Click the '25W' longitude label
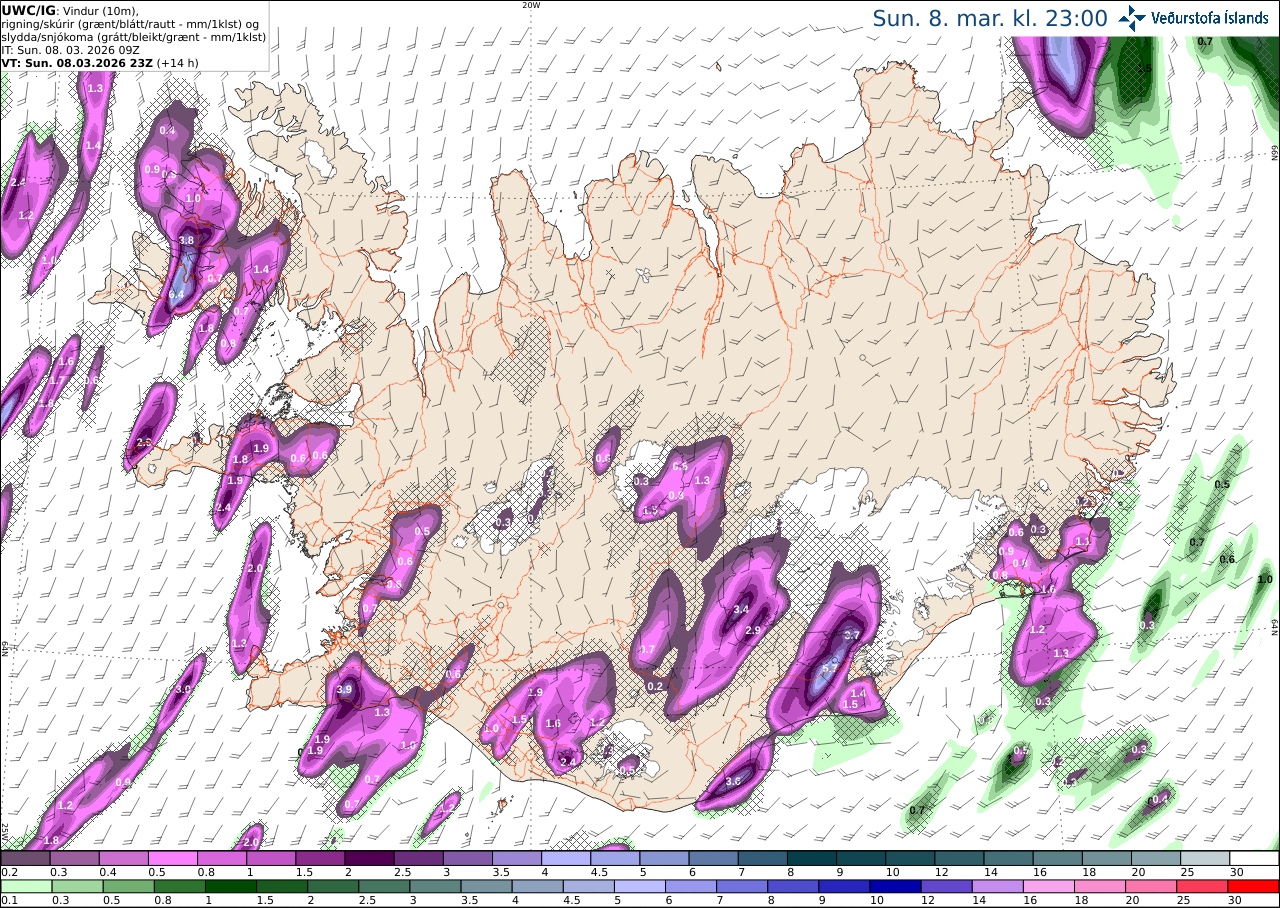Image resolution: width=1280 pixels, height=908 pixels. point(5,831)
